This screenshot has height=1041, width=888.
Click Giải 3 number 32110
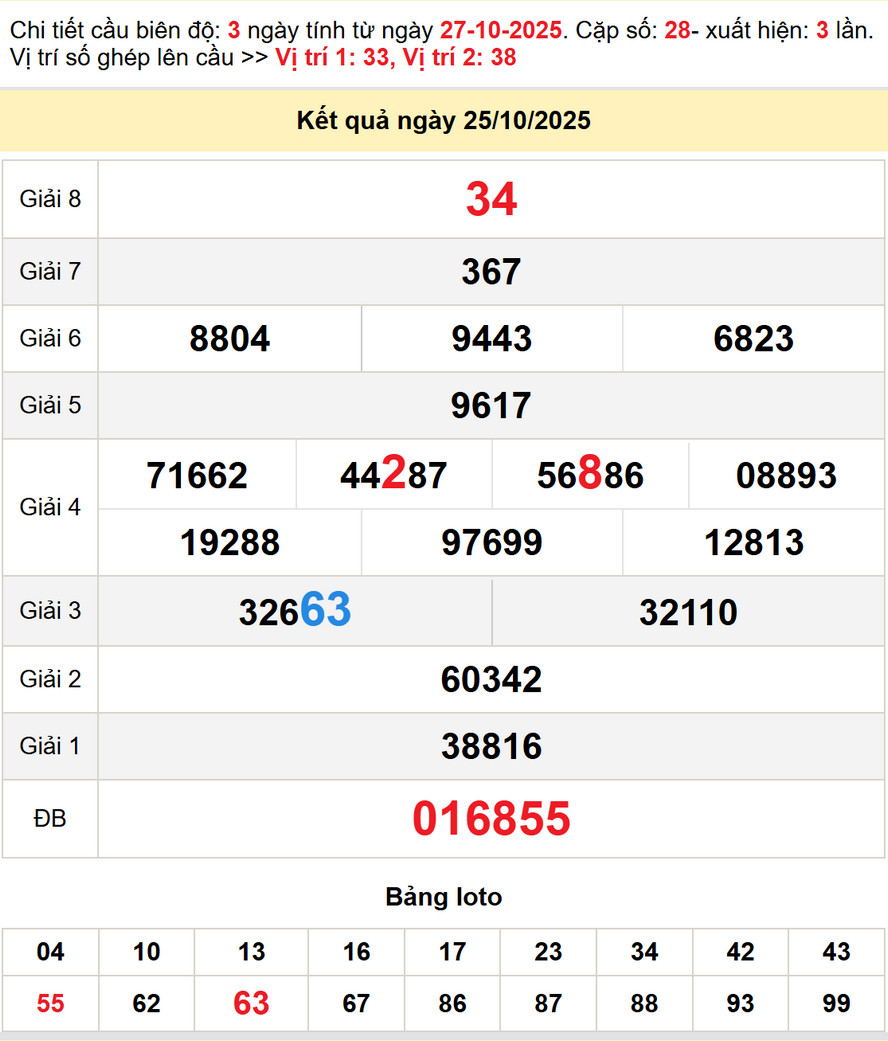[x=688, y=612]
